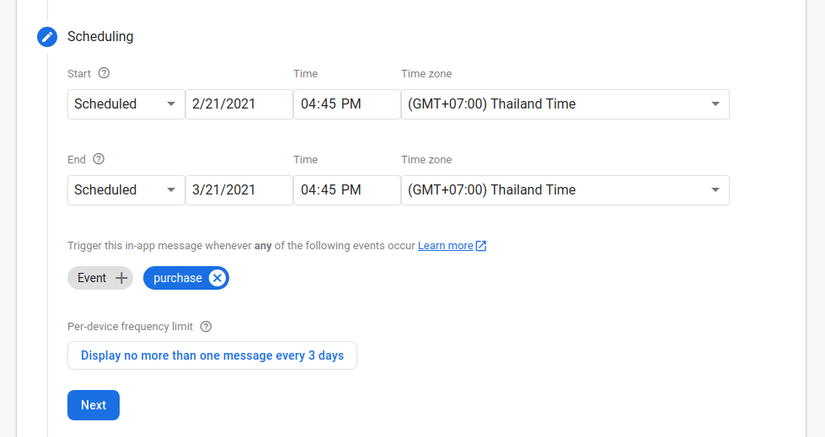
Task: Click the help icon beside Per-device frequency limit
Action: coord(206,327)
